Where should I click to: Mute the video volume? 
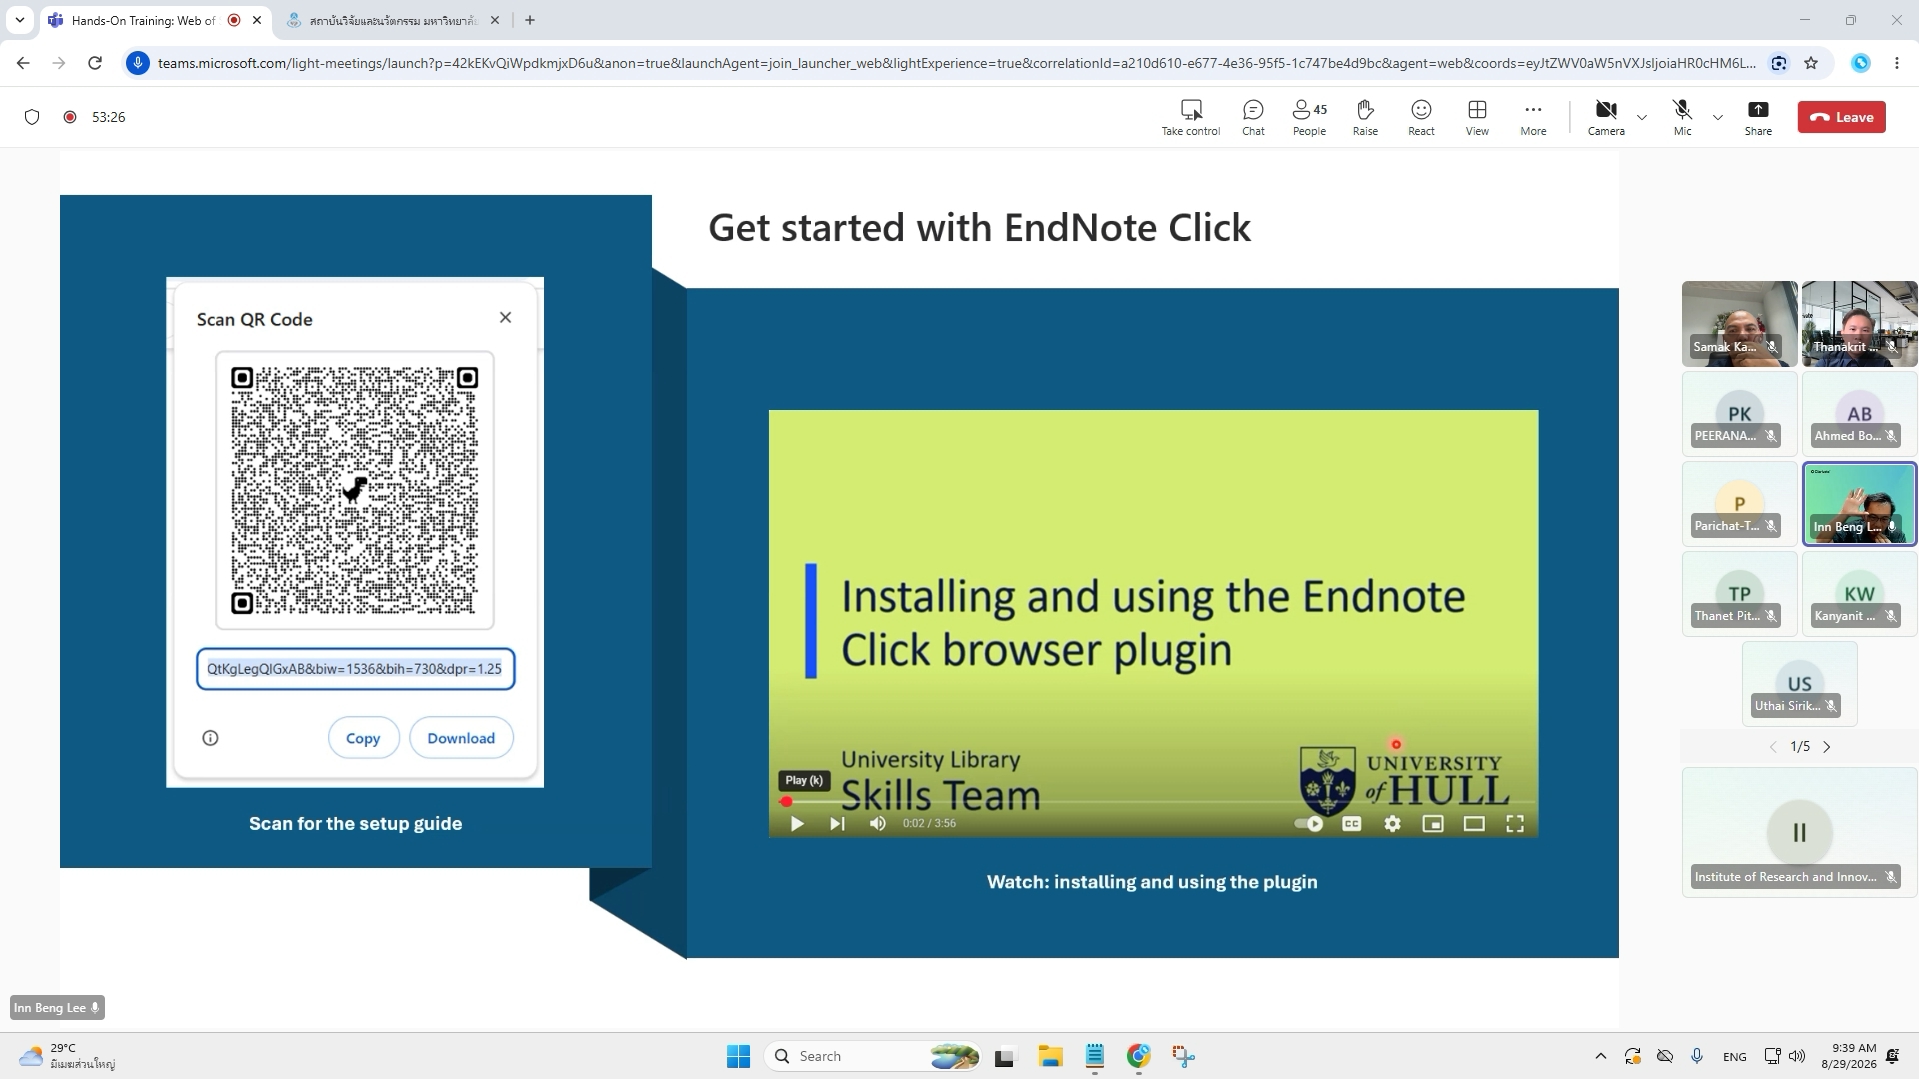click(x=878, y=824)
